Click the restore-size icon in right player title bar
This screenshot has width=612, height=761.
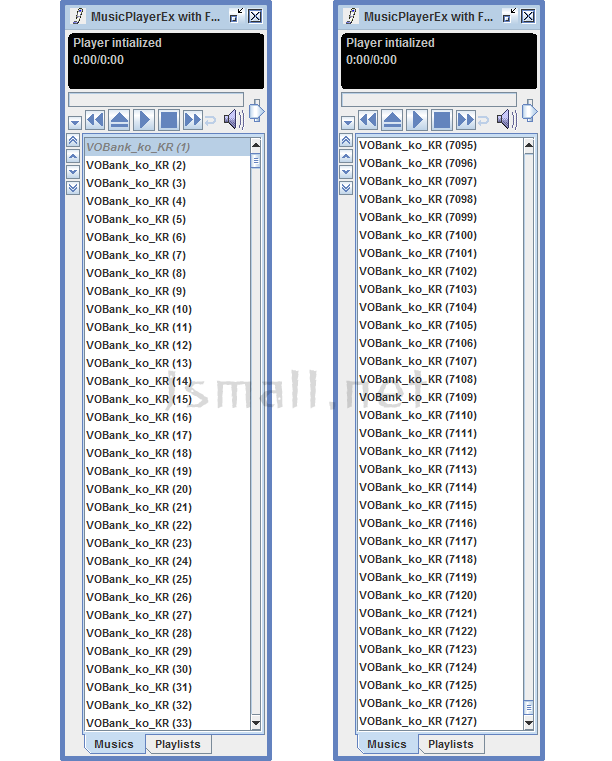[509, 16]
